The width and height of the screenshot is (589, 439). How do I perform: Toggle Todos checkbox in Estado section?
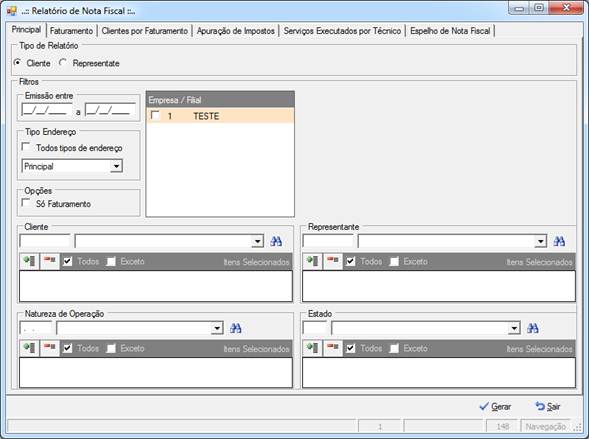(350, 348)
